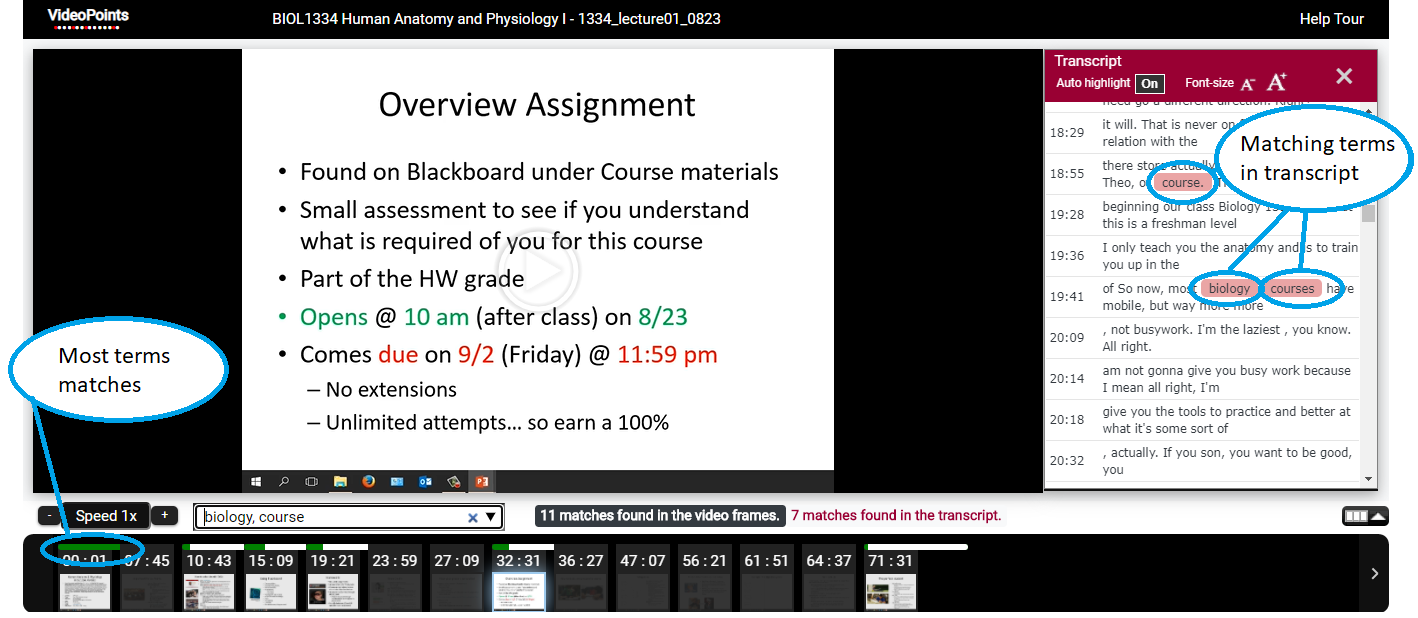Image resolution: width=1418 pixels, height=618 pixels.
Task: Seek to transcript line at 20:09
Action: [1203, 338]
